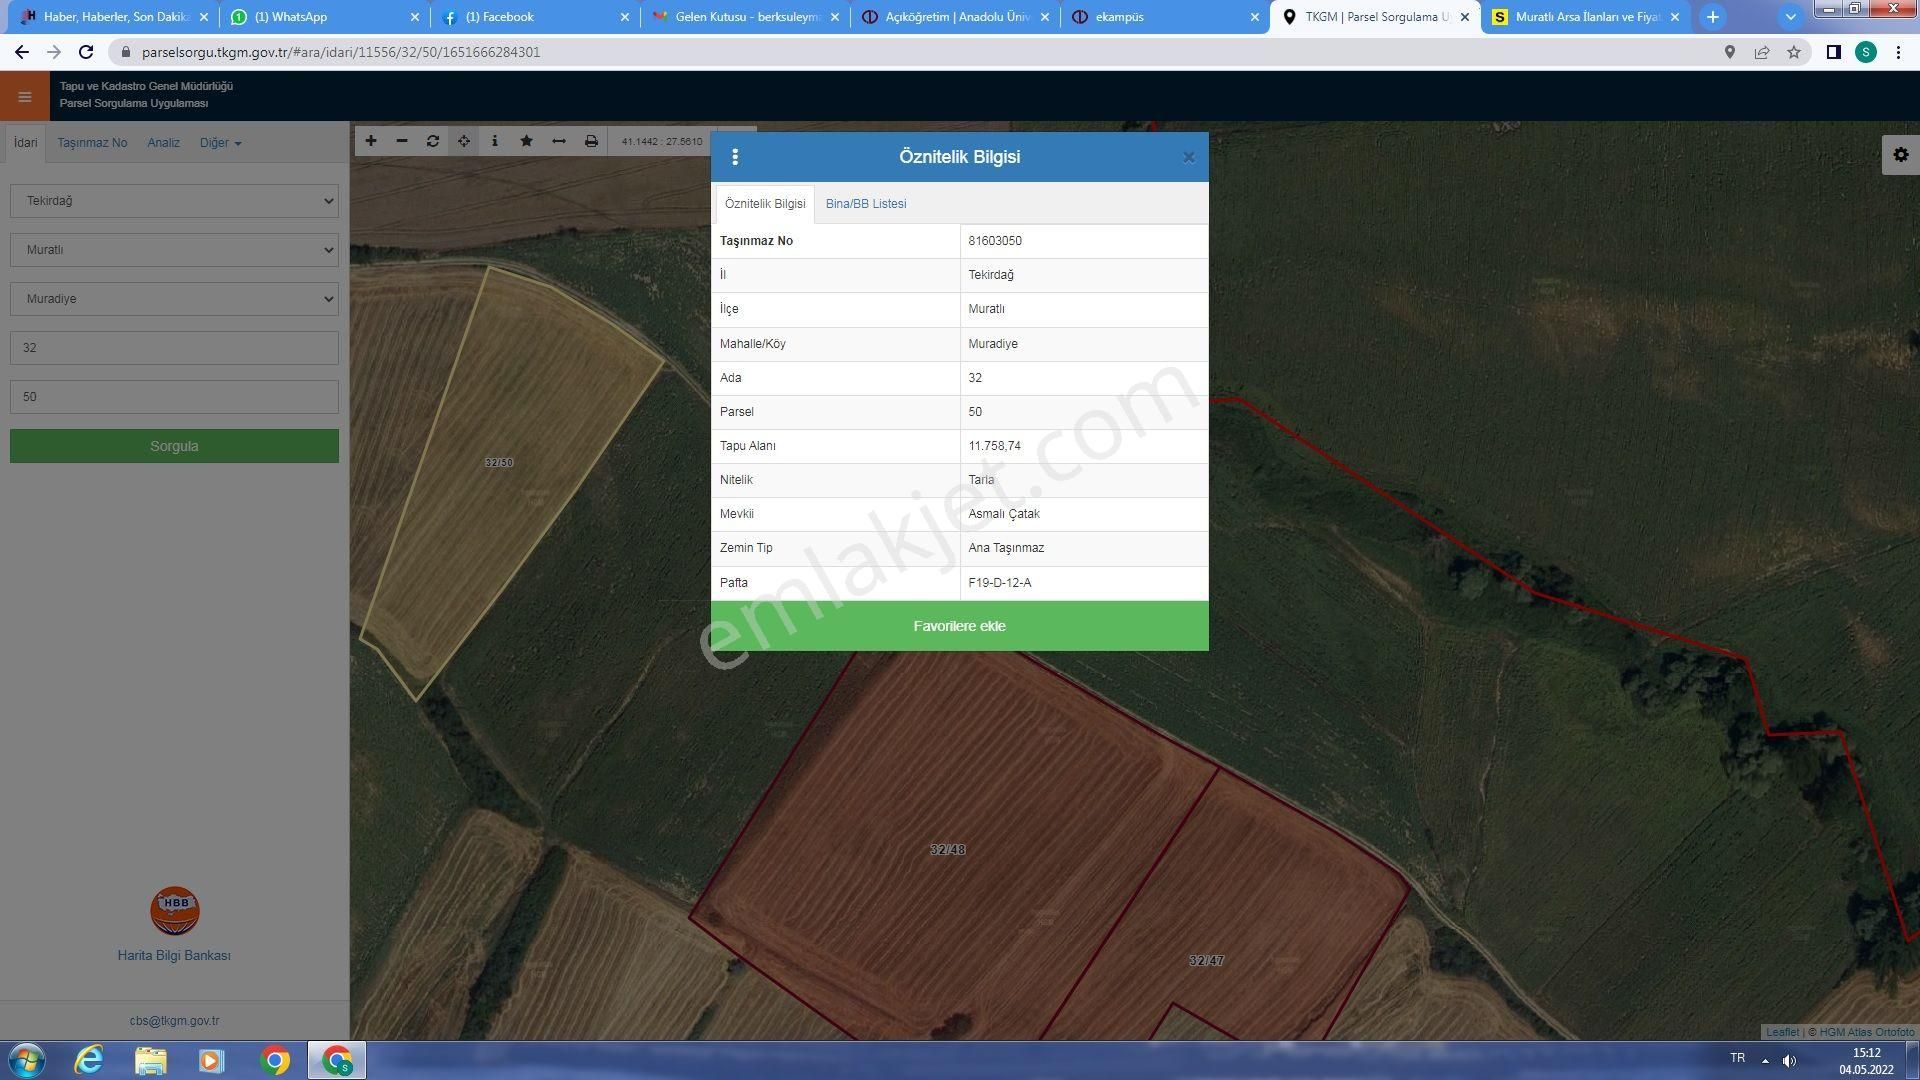The width and height of the screenshot is (1920, 1080).
Task: Click the 32/47 parcel label on map
Action: pos(1206,961)
